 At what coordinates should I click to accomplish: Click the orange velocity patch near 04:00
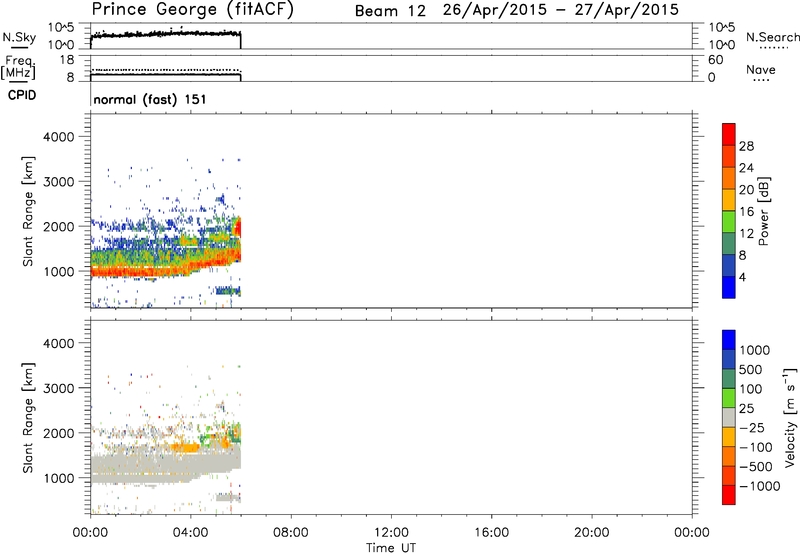tap(184, 448)
